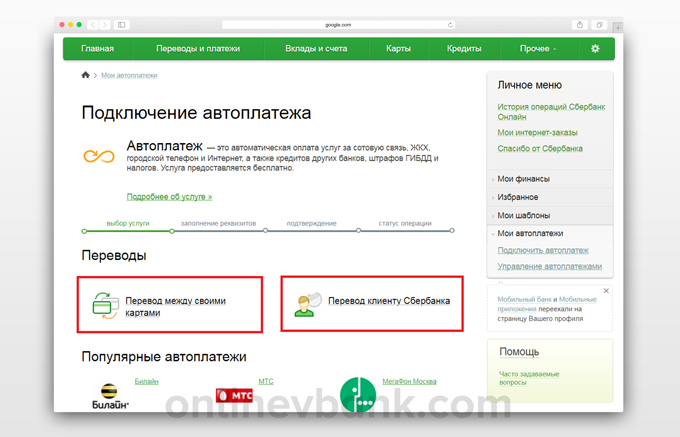Click the Популярные автоплатежи heading
This screenshot has height=437, width=680.
(164, 357)
